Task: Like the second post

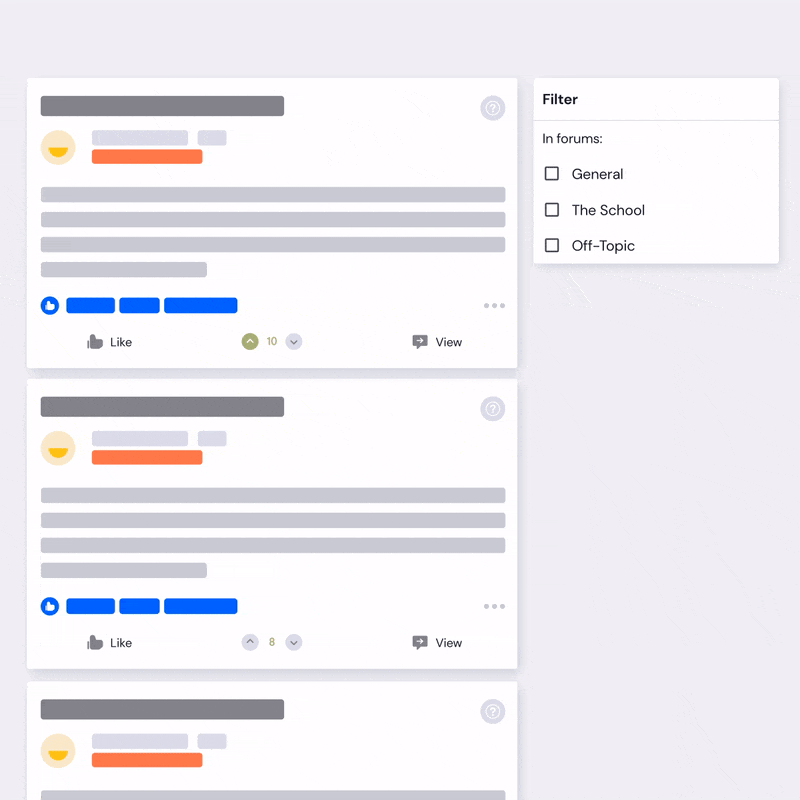Action: (109, 642)
